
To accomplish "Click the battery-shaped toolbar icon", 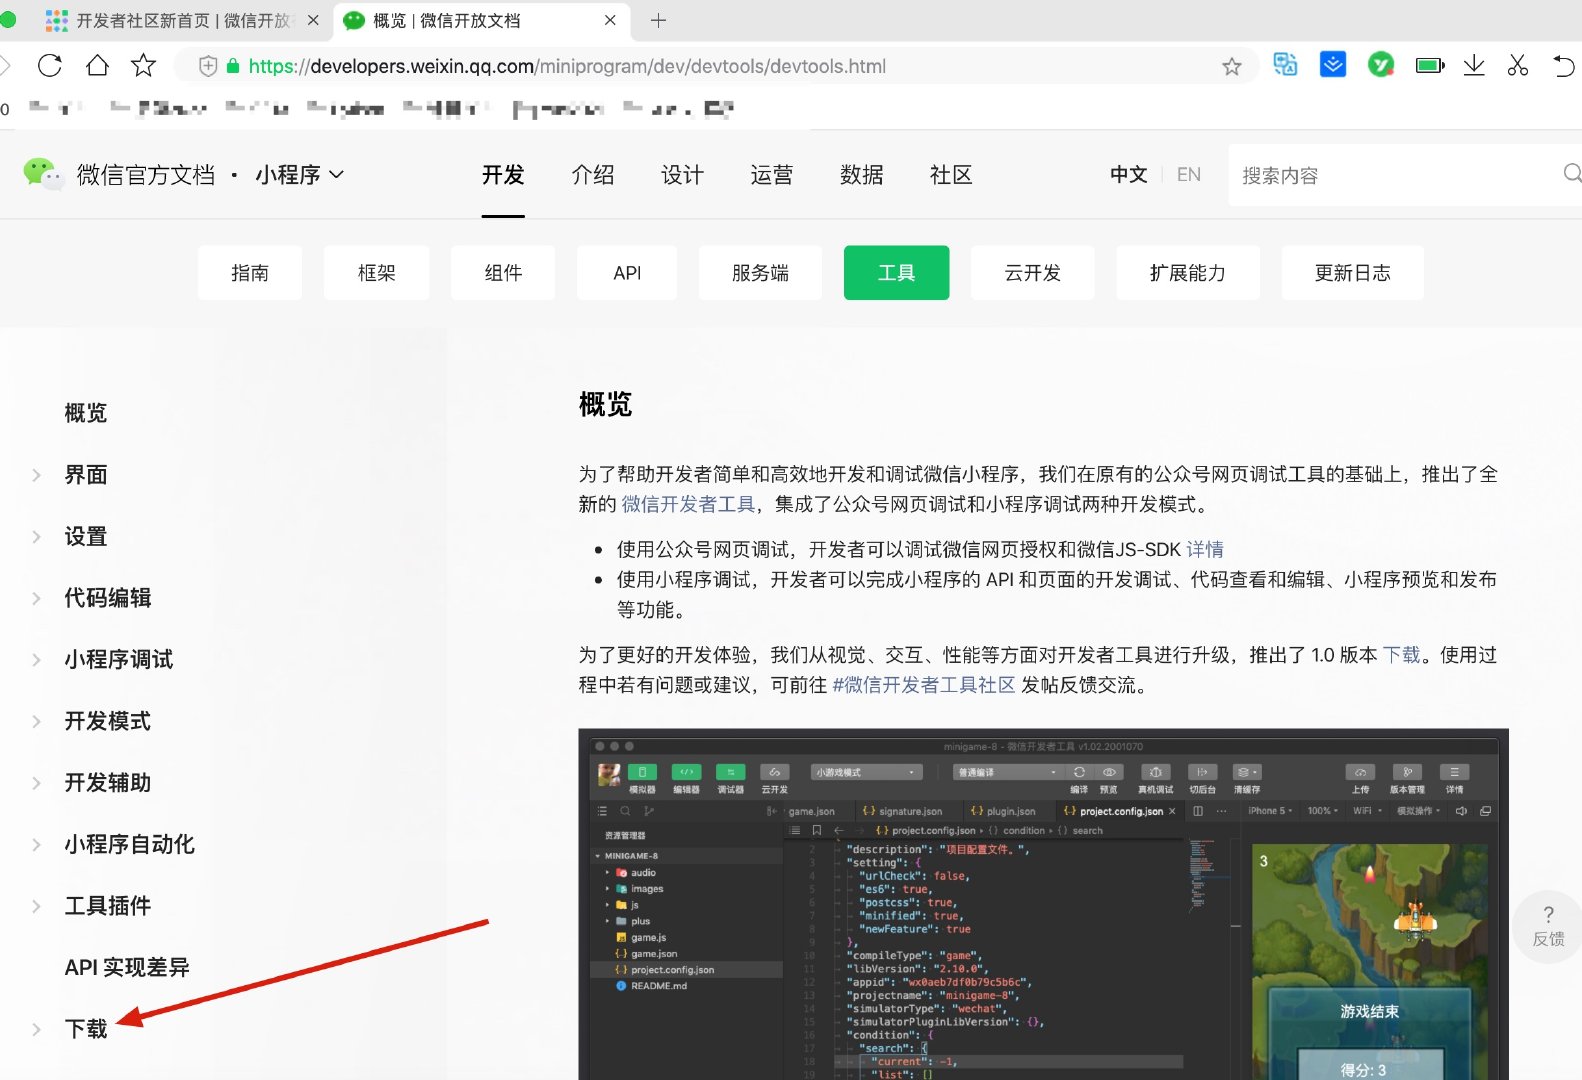I will click(x=1430, y=66).
